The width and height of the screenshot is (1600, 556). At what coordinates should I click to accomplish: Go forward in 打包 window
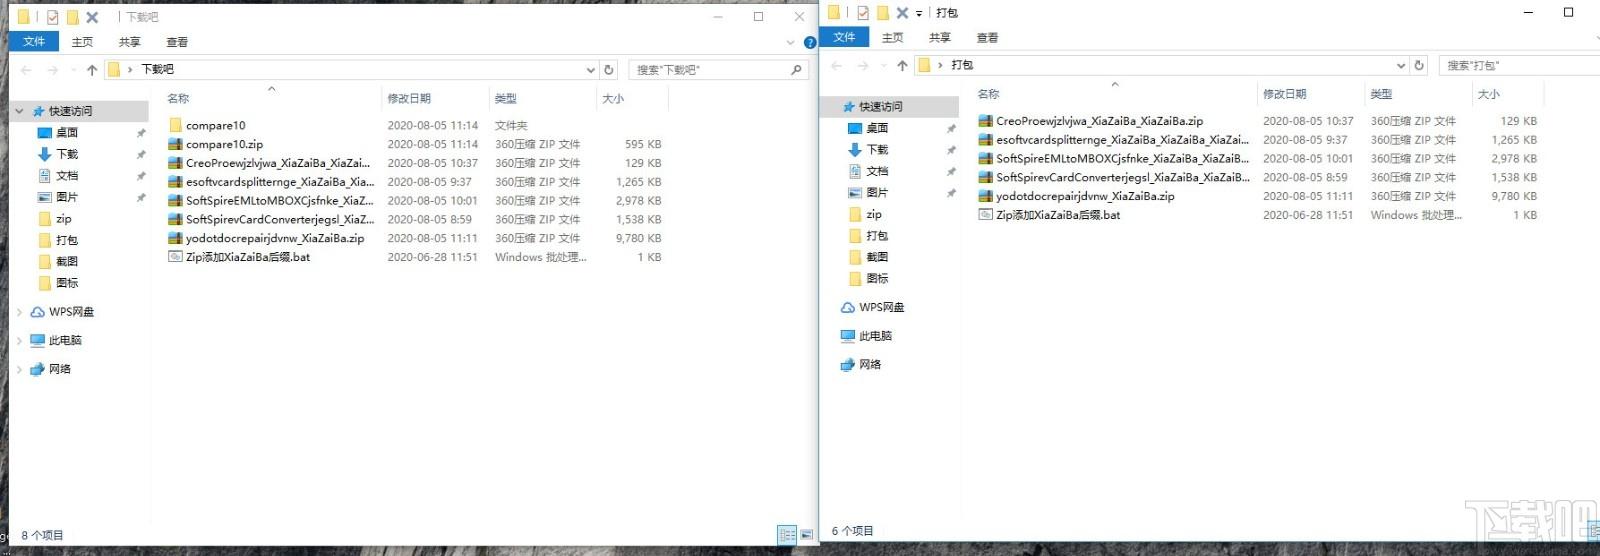coord(863,65)
